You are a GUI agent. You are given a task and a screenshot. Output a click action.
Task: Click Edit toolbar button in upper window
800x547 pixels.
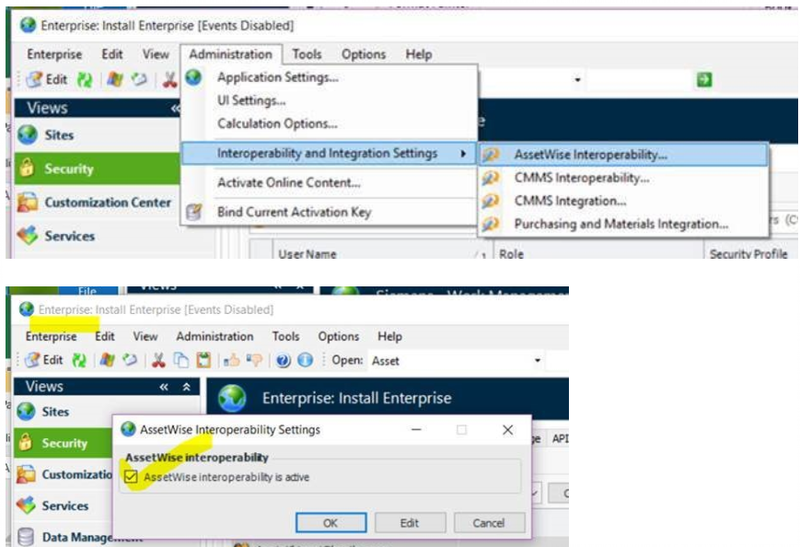(46, 79)
